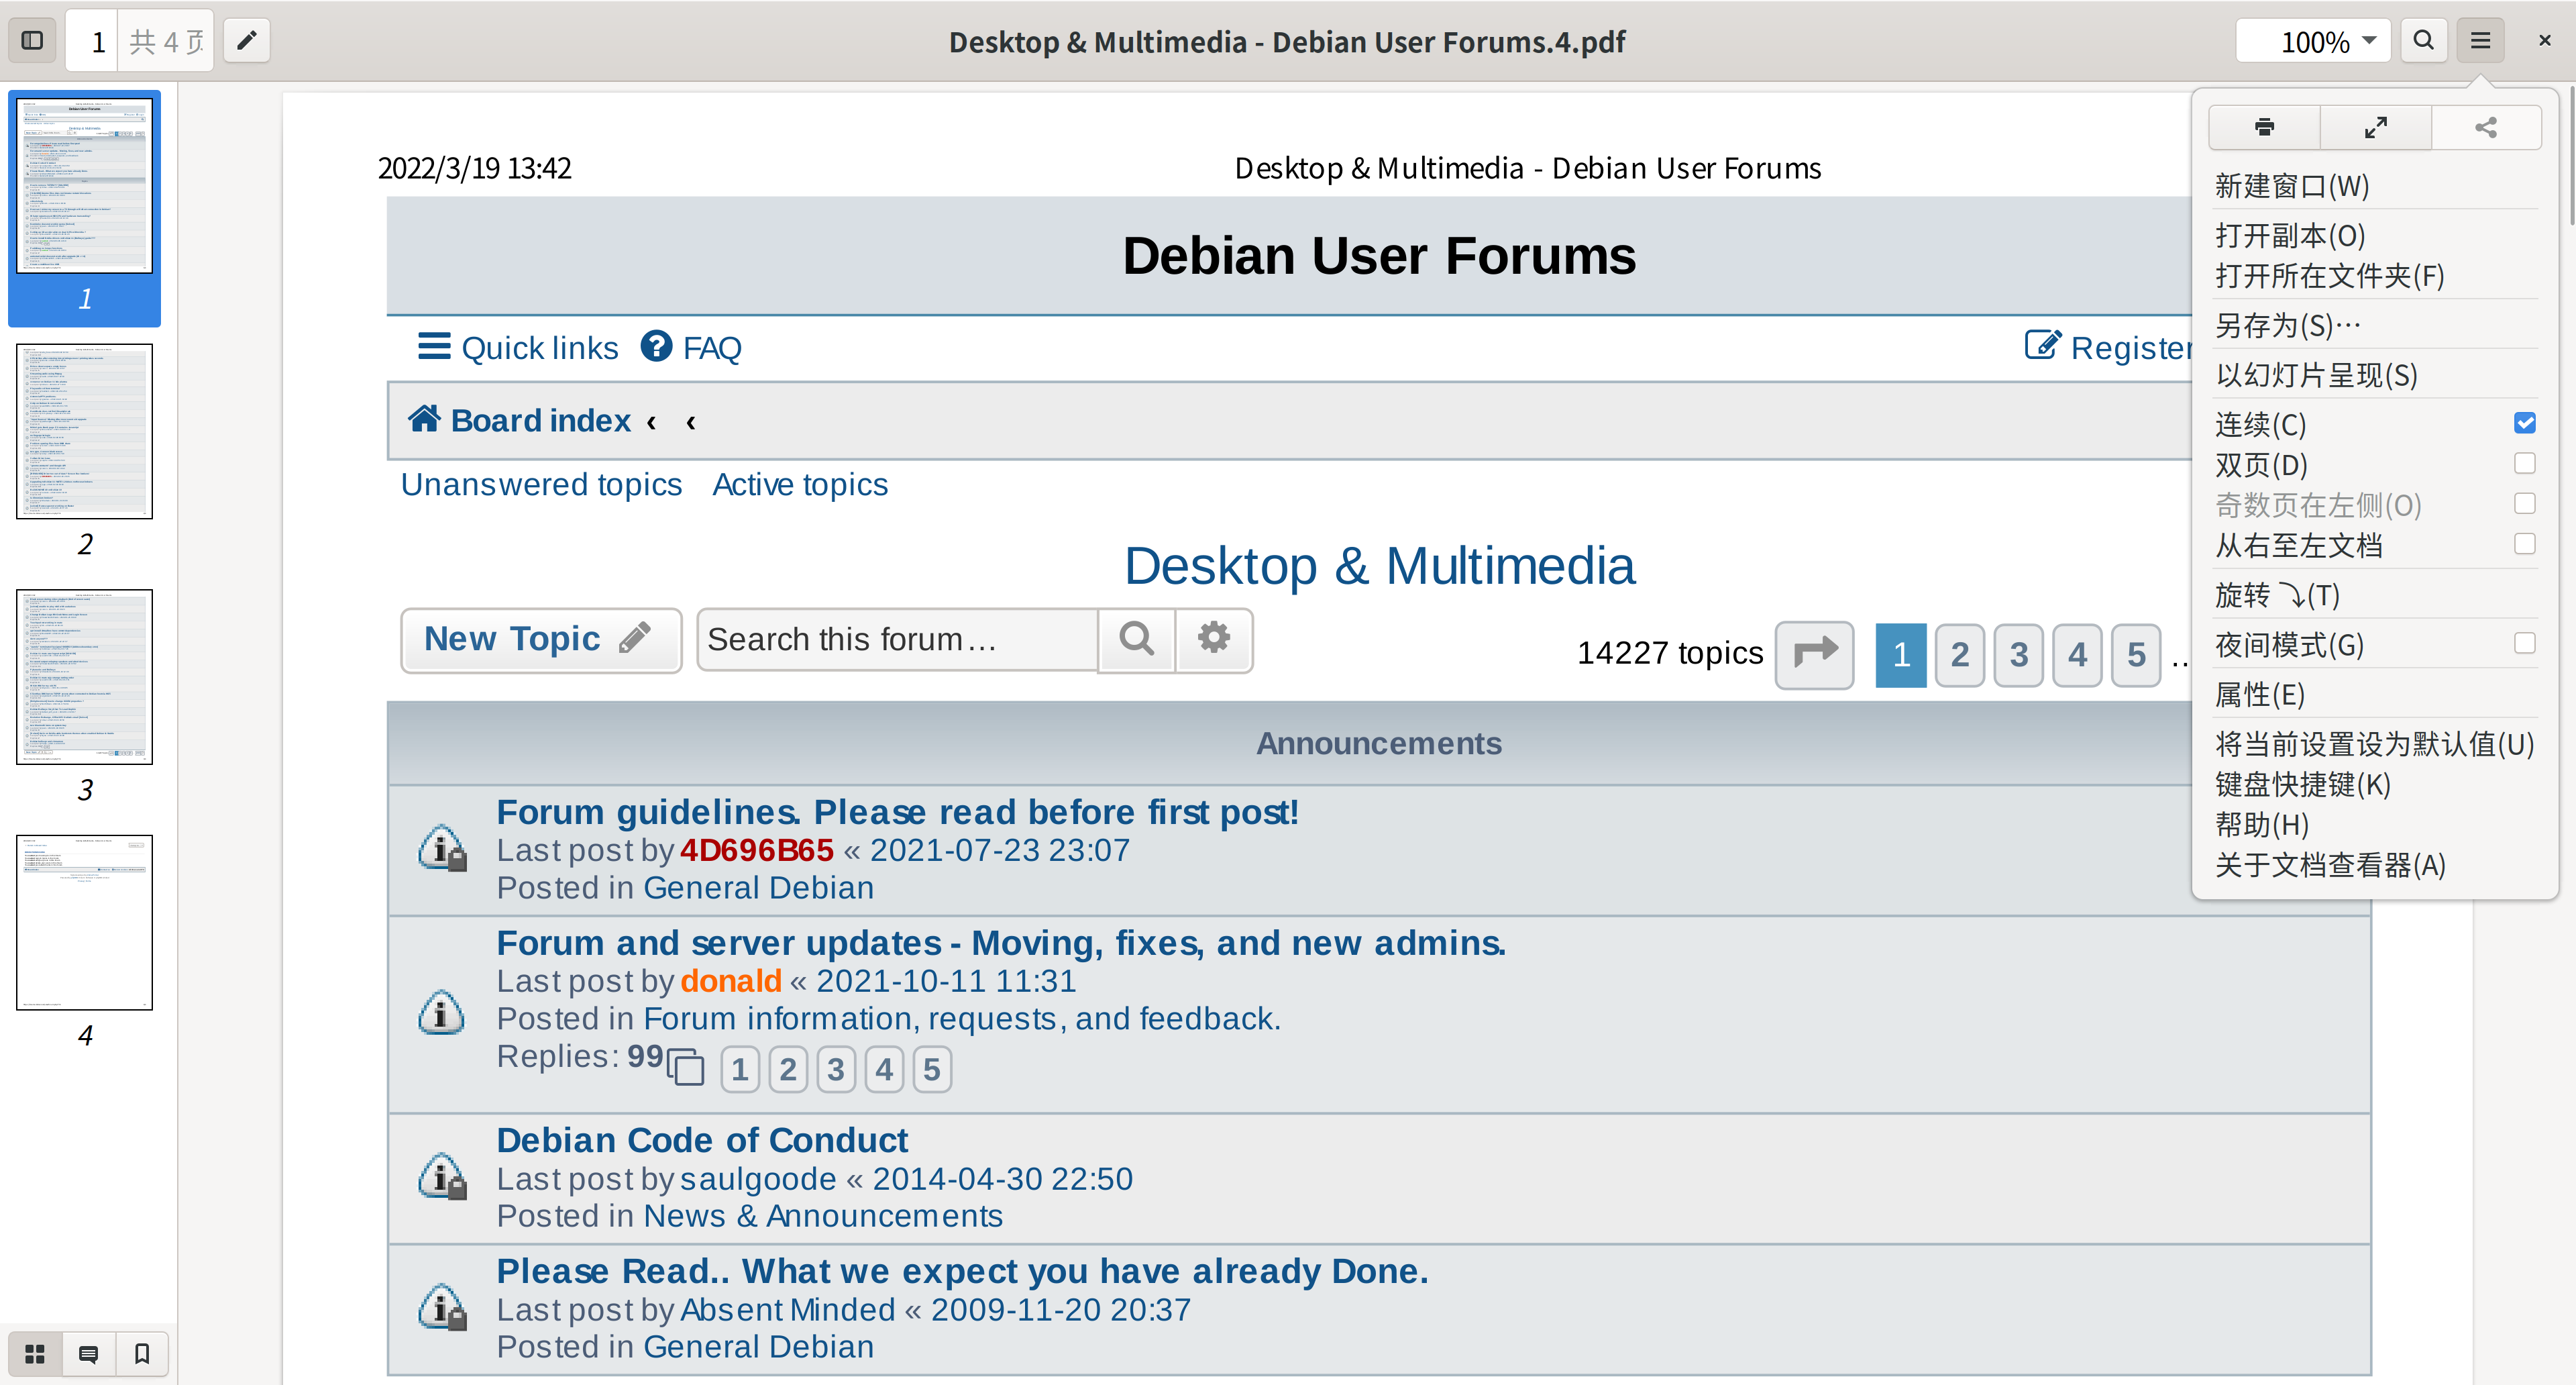Click announcement icon beside Please Read topic

pyautogui.click(x=442, y=1308)
